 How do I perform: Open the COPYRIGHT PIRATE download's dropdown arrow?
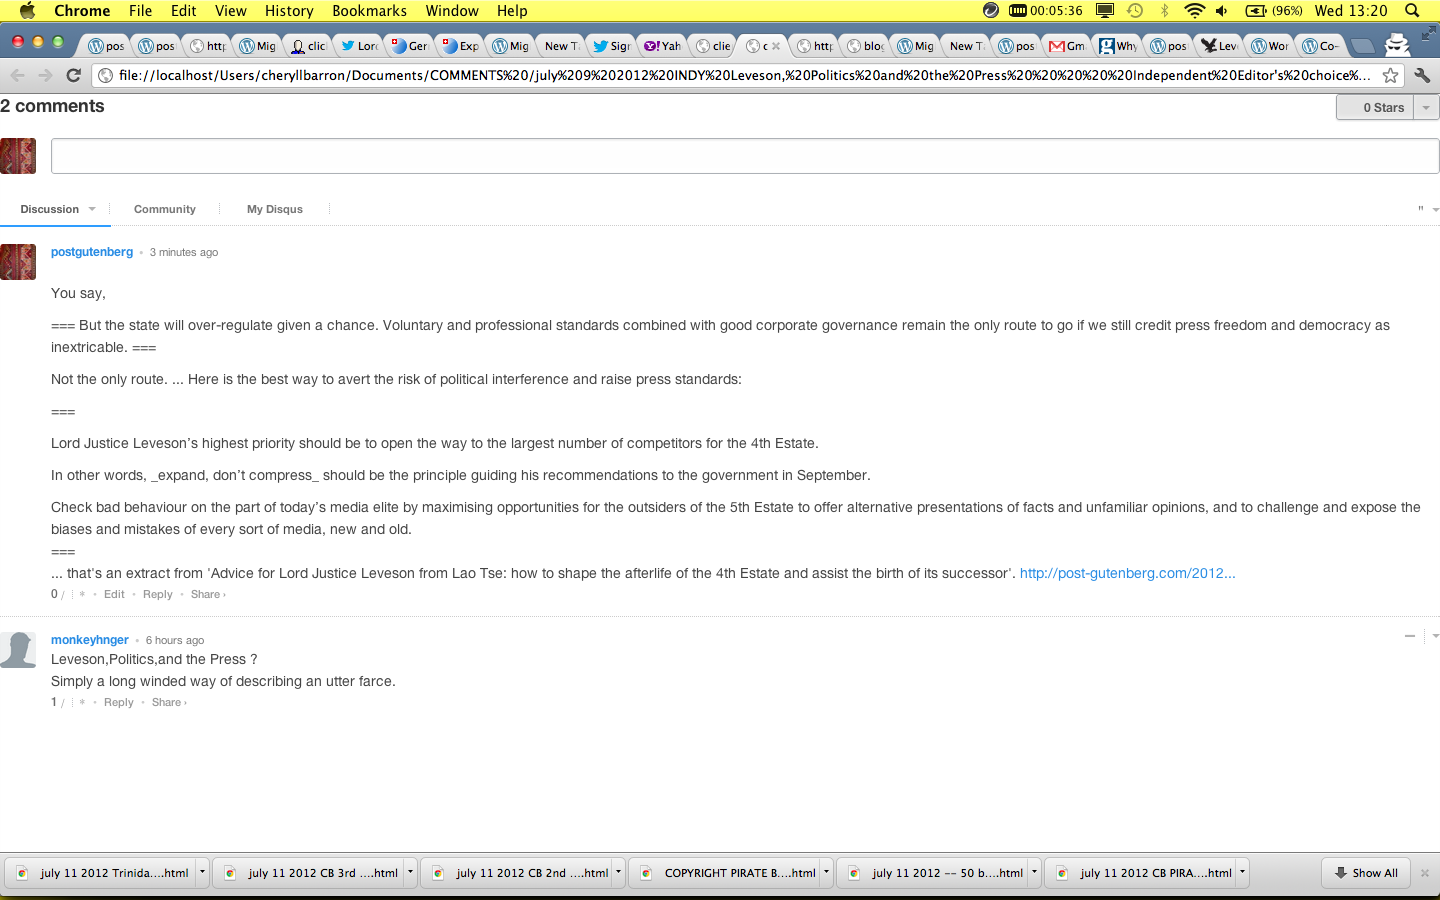(x=826, y=872)
